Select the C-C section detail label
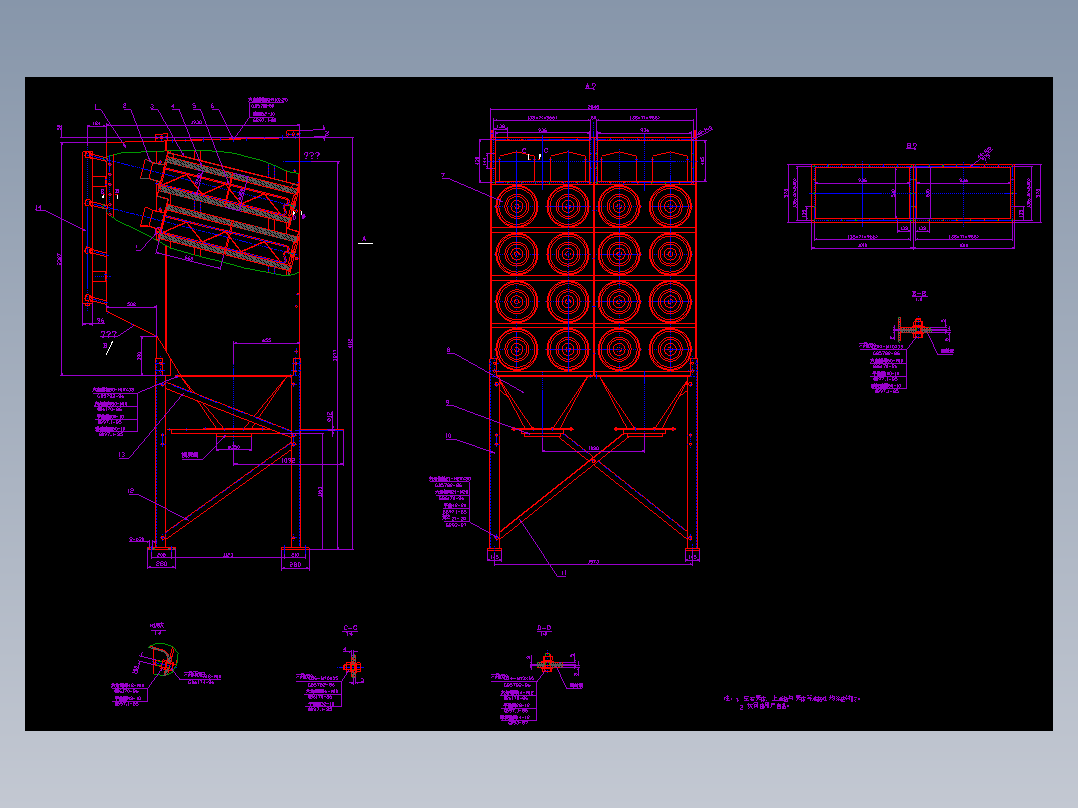1078x808 pixels. [x=350, y=628]
